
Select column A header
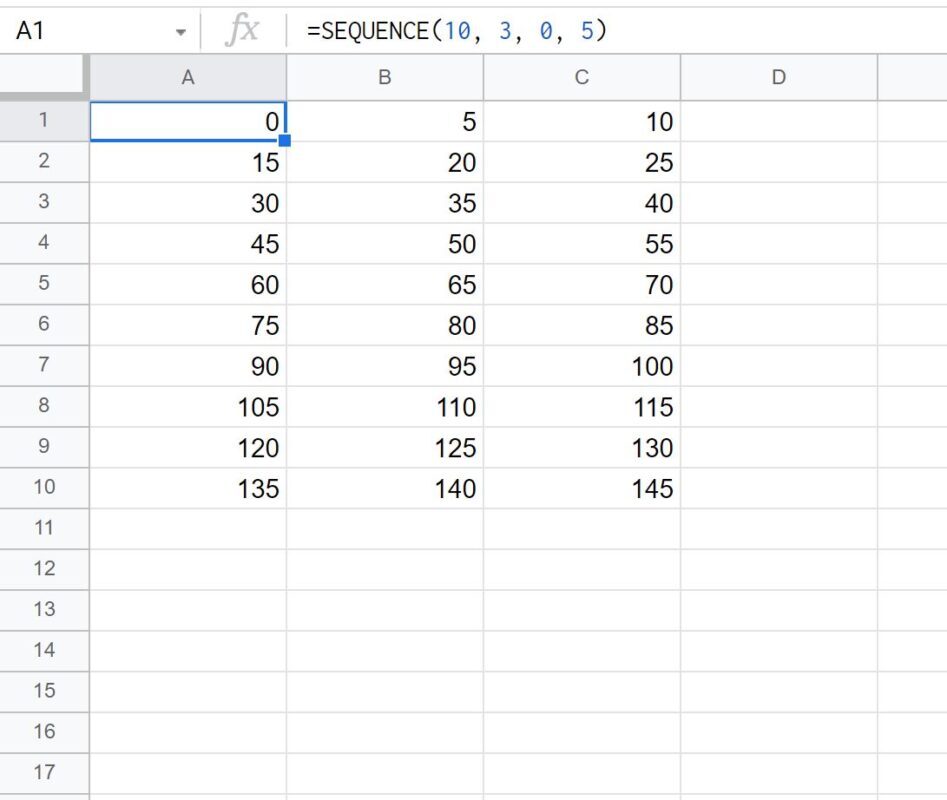coord(188,77)
